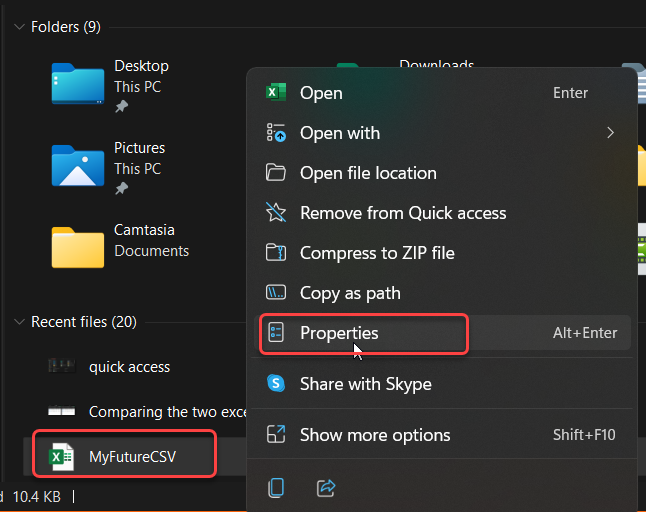Choose Properties from the context menu
The width and height of the screenshot is (646, 512).
(x=340, y=333)
